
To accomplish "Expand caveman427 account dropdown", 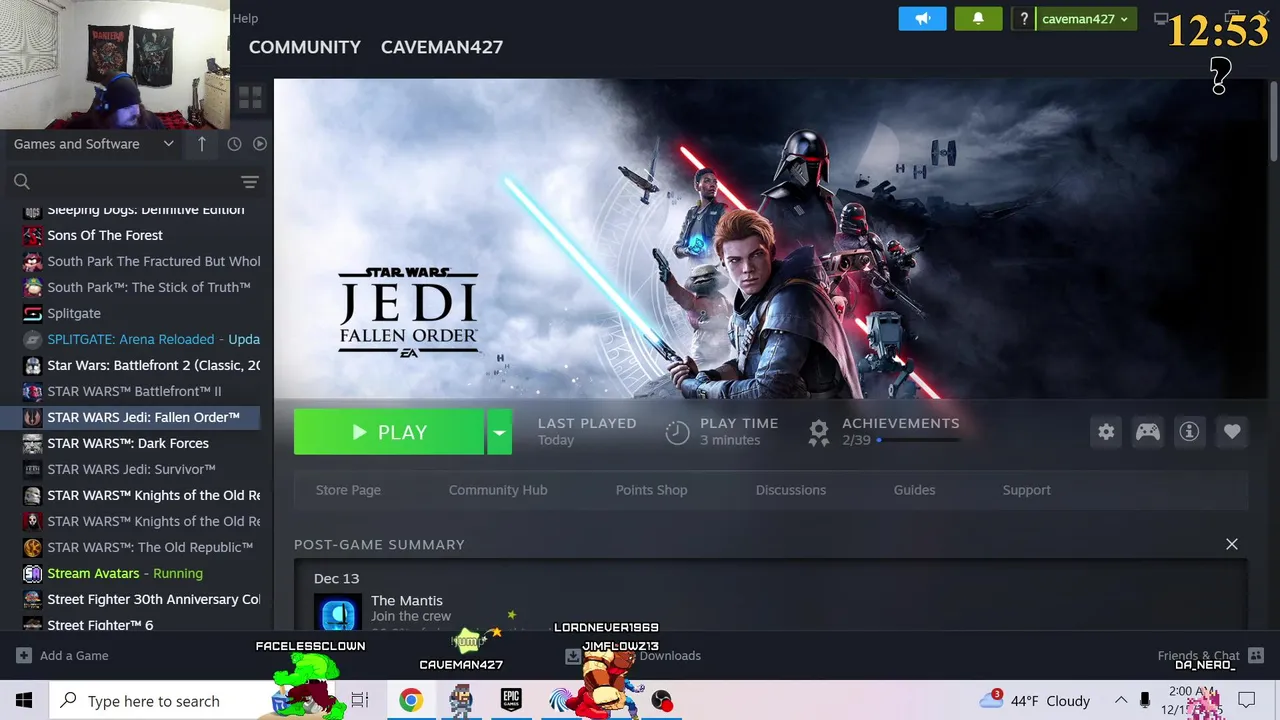I will [1085, 19].
